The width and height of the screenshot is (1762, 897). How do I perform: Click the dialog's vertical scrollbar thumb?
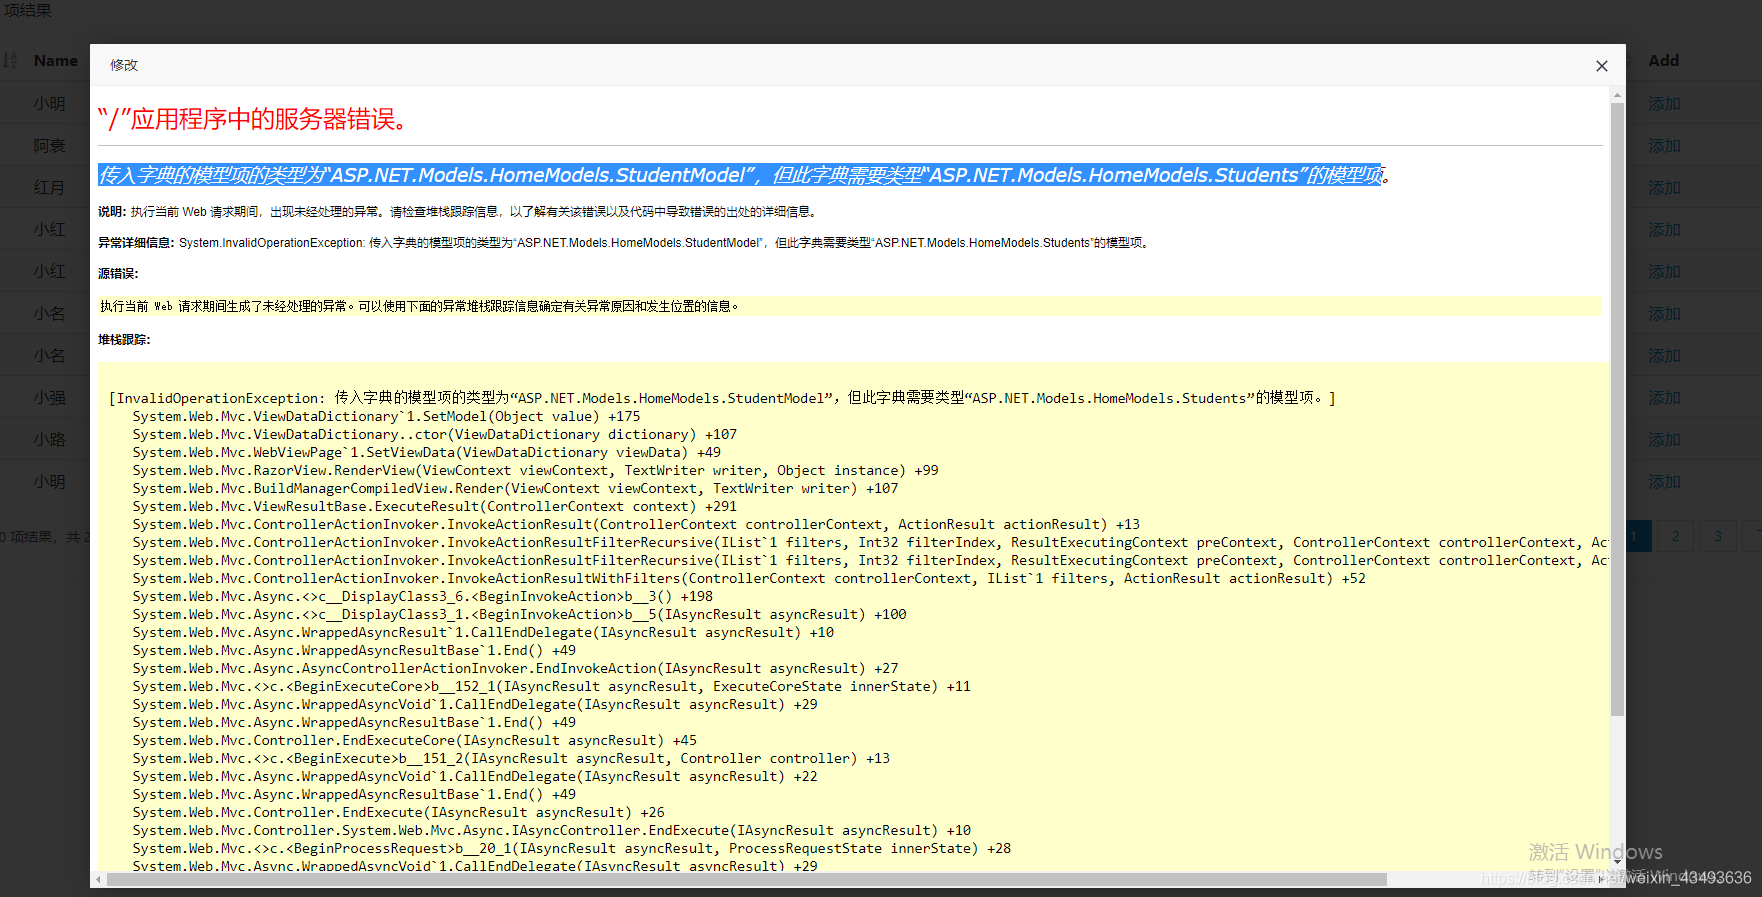pos(1617,408)
